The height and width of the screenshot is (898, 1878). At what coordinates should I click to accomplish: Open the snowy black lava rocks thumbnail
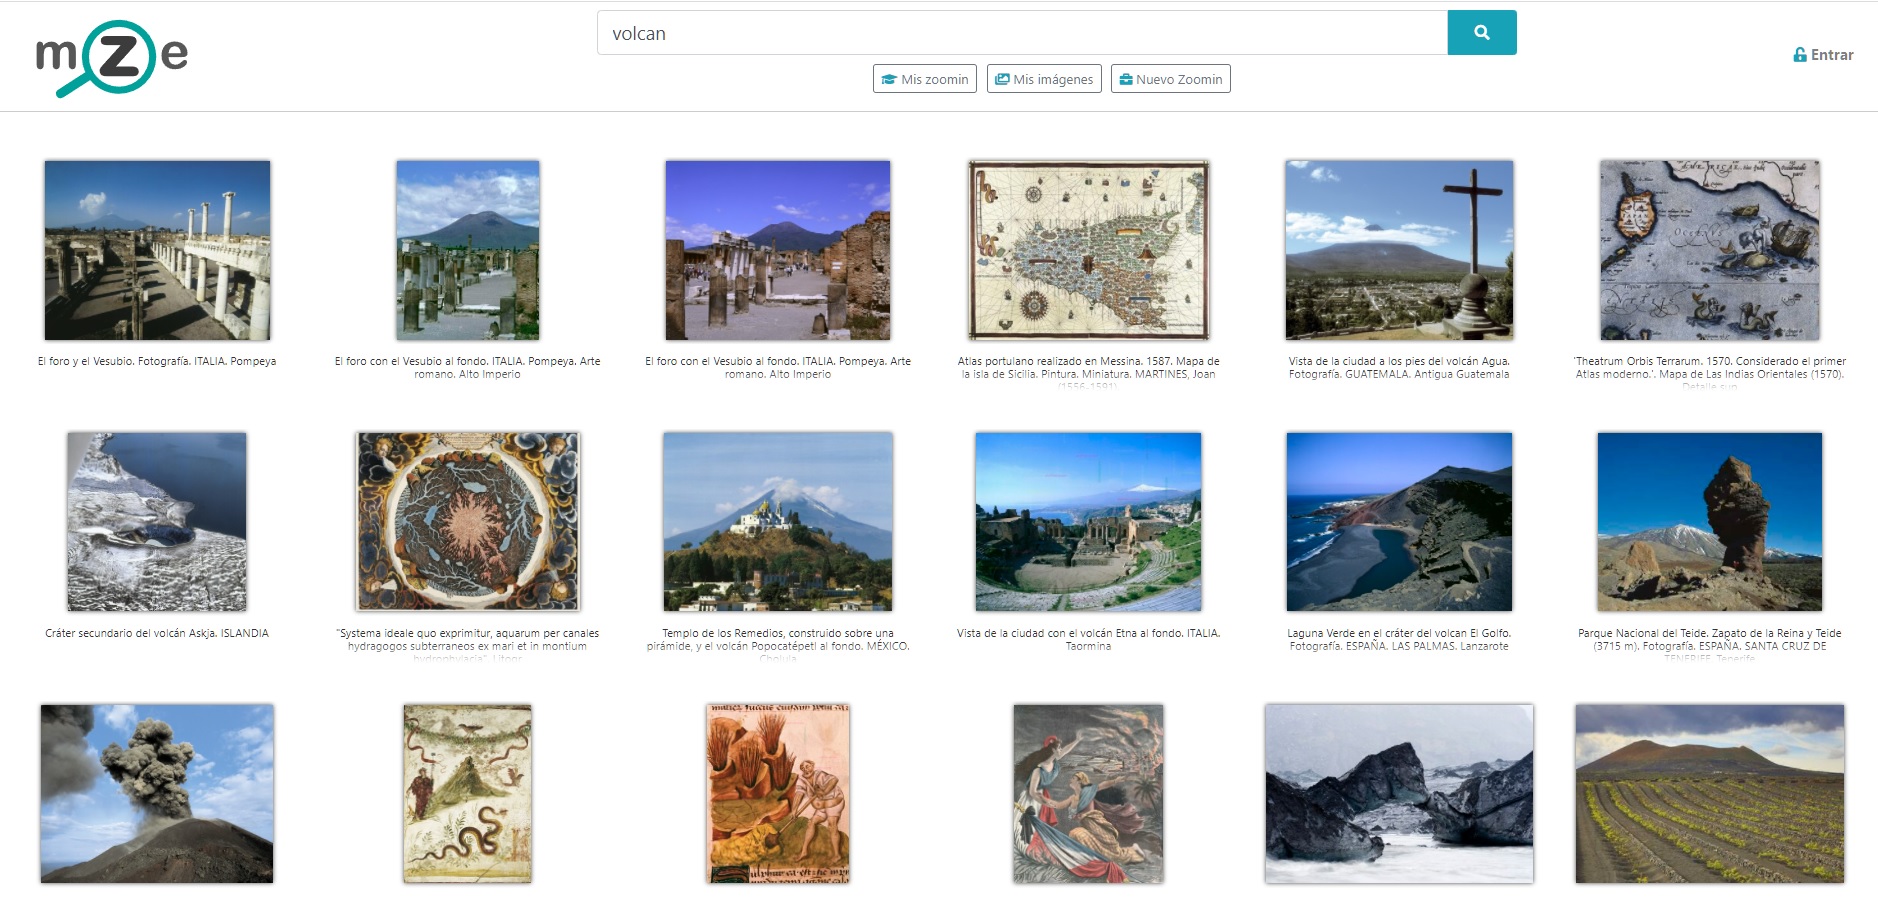(x=1399, y=794)
